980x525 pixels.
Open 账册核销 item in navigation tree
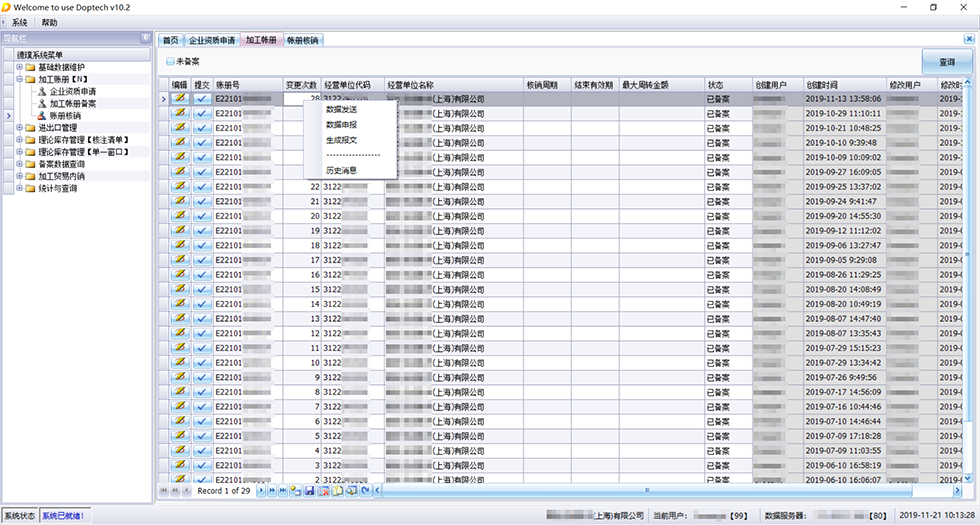point(65,116)
